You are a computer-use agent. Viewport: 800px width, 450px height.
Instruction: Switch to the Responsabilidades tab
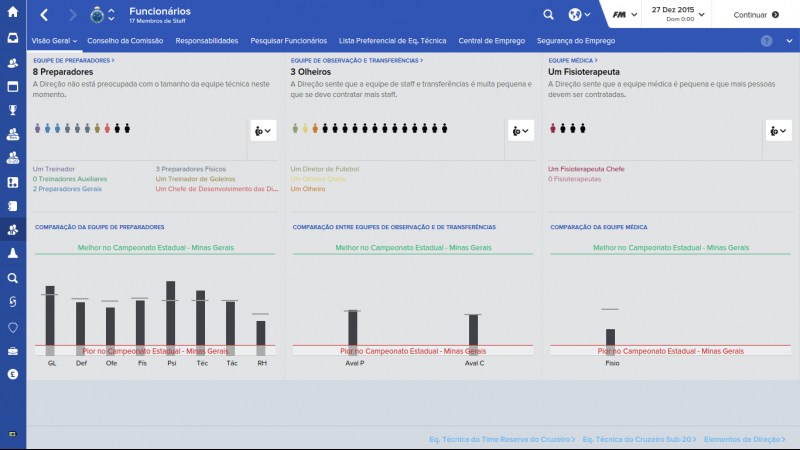[x=206, y=41]
